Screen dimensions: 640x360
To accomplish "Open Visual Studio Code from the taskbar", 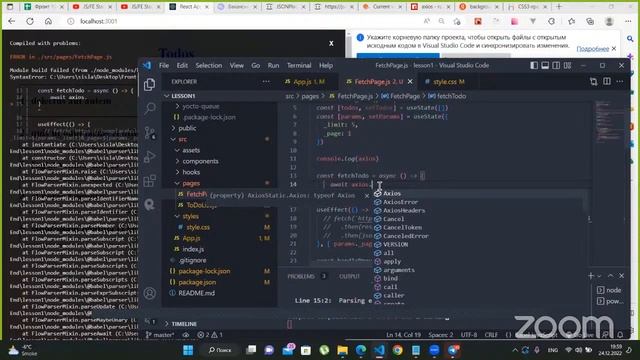I will (379, 350).
